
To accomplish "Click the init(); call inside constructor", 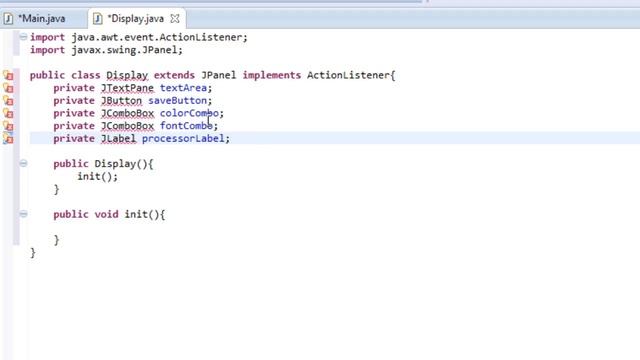I will [98, 176].
